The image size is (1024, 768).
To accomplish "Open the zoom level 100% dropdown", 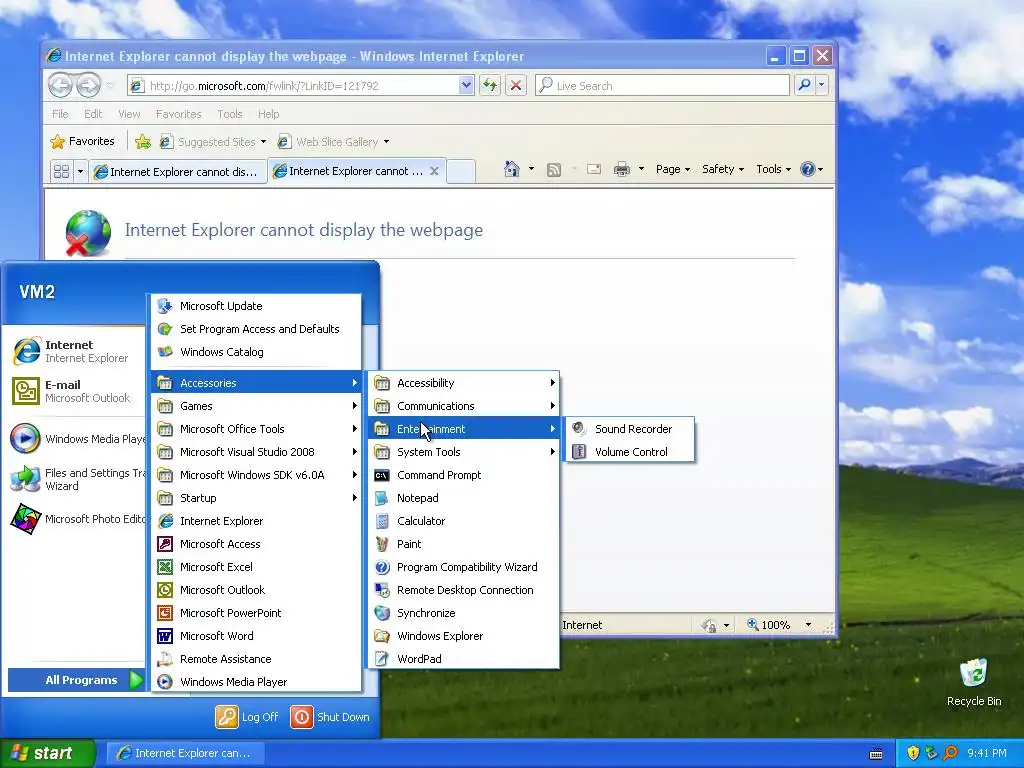I will point(808,625).
